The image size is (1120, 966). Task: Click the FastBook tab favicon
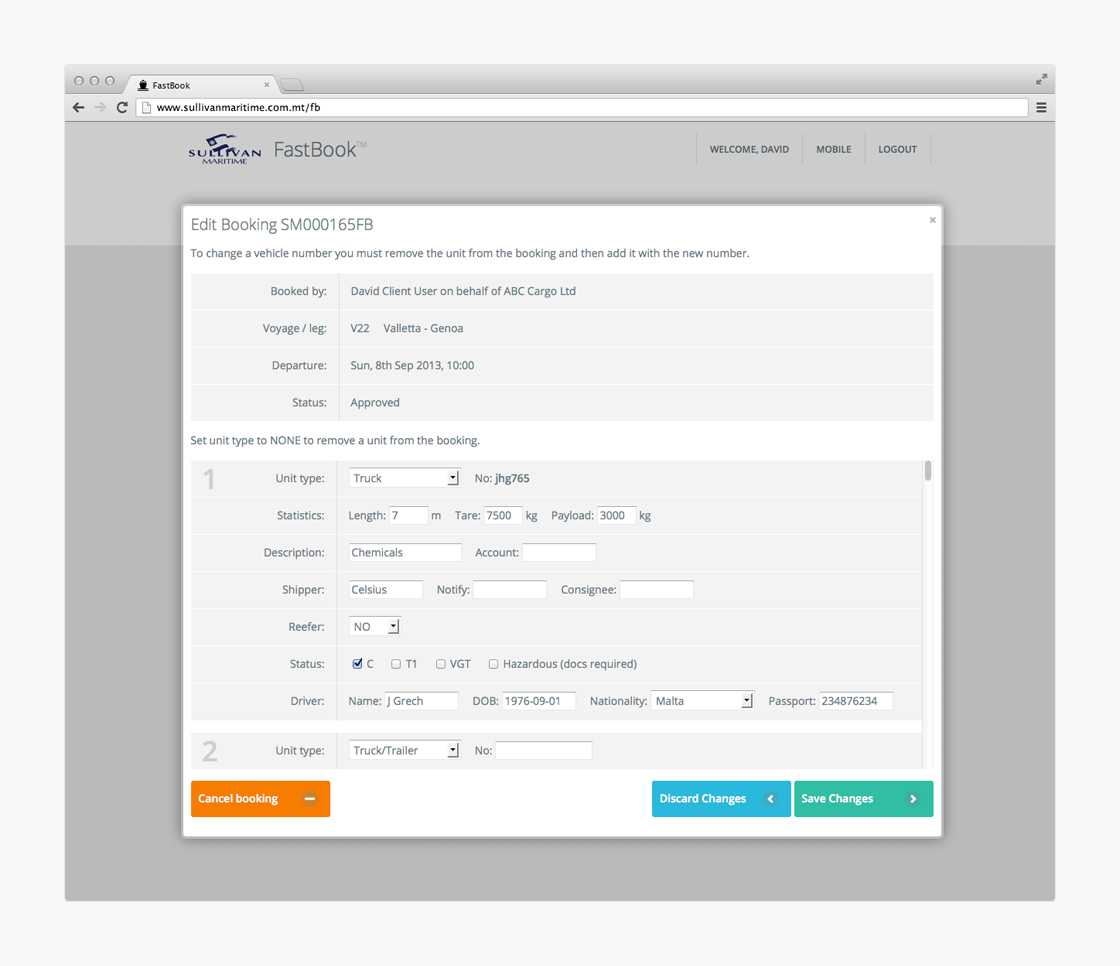143,85
